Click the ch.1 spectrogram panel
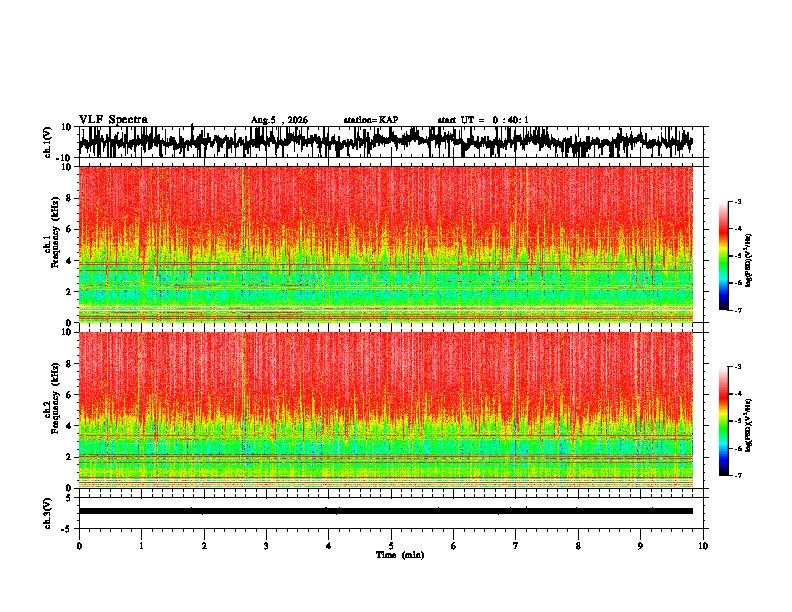The image size is (792, 612). point(385,244)
